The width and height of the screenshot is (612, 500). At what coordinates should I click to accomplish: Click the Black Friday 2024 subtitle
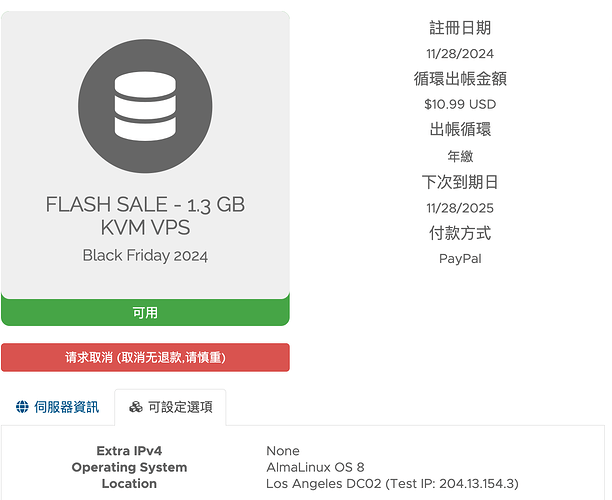(145, 256)
